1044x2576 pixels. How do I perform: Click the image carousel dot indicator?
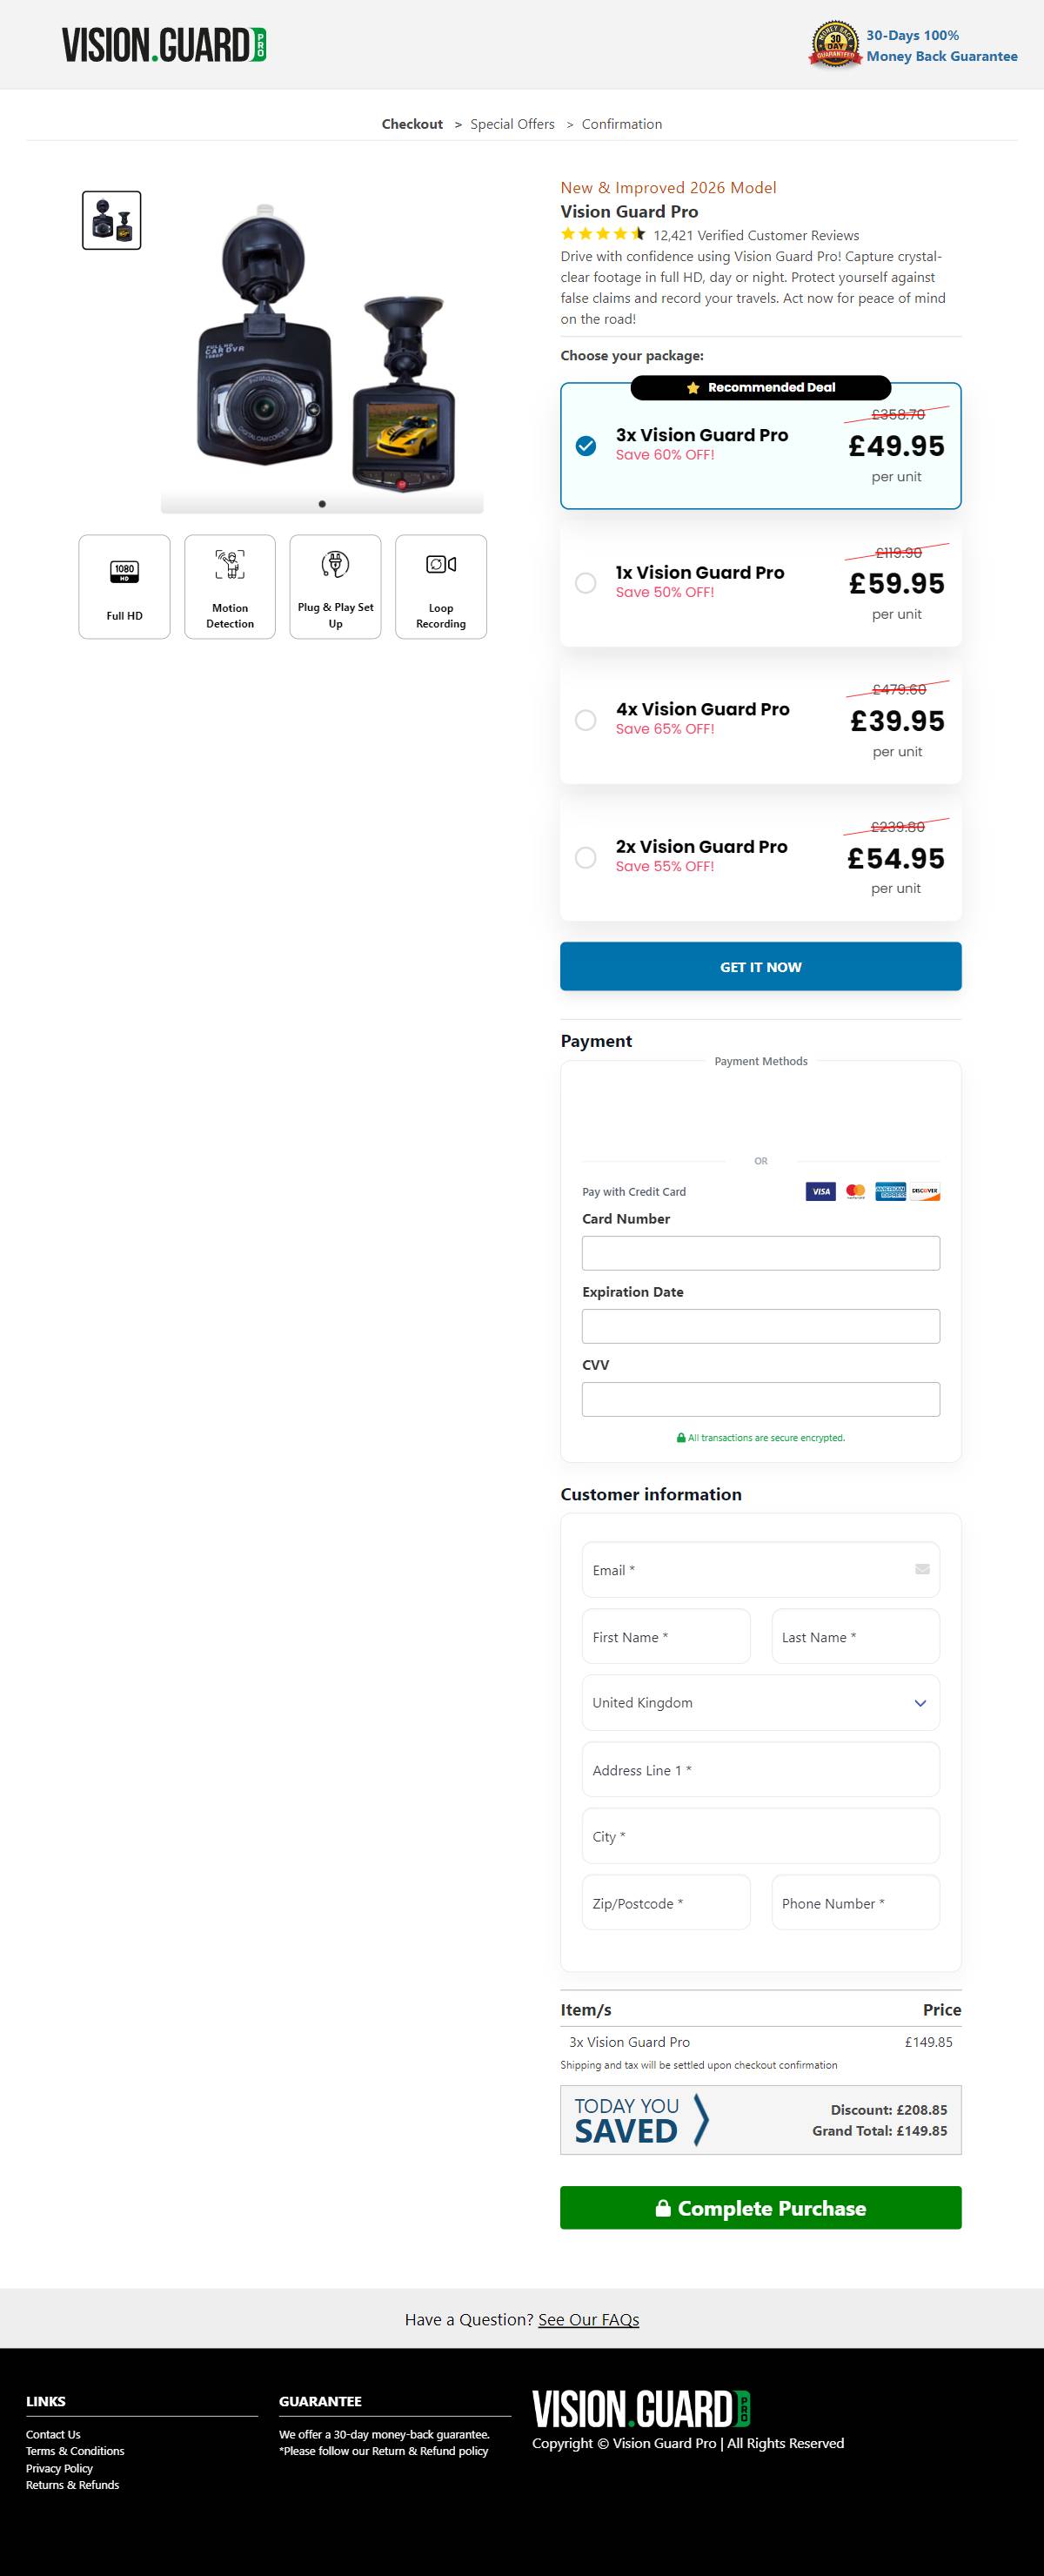tap(322, 504)
